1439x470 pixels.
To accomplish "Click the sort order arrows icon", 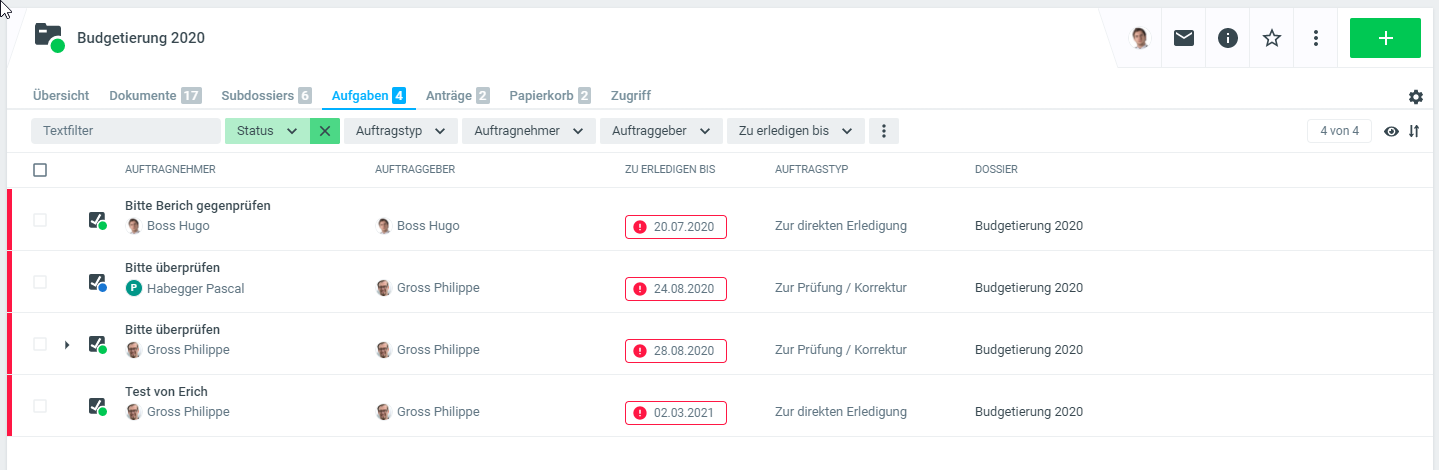I will (x=1414, y=131).
